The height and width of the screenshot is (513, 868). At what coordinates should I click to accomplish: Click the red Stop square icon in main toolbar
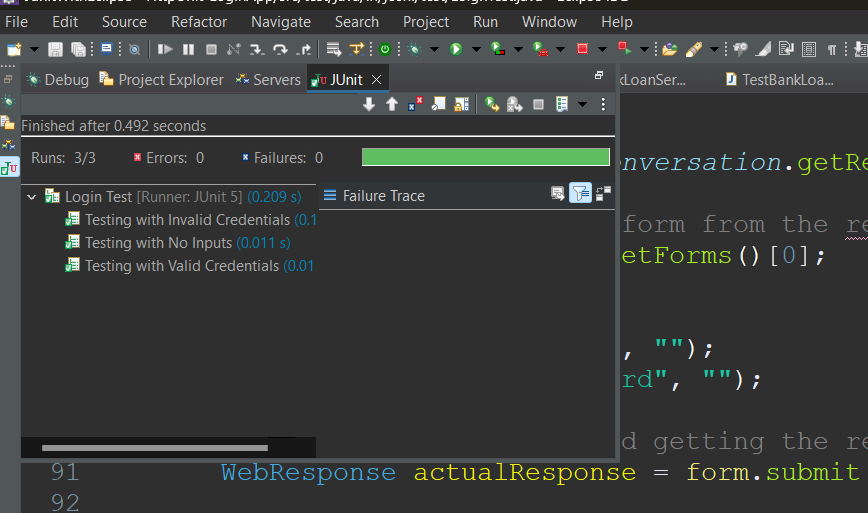click(x=582, y=49)
